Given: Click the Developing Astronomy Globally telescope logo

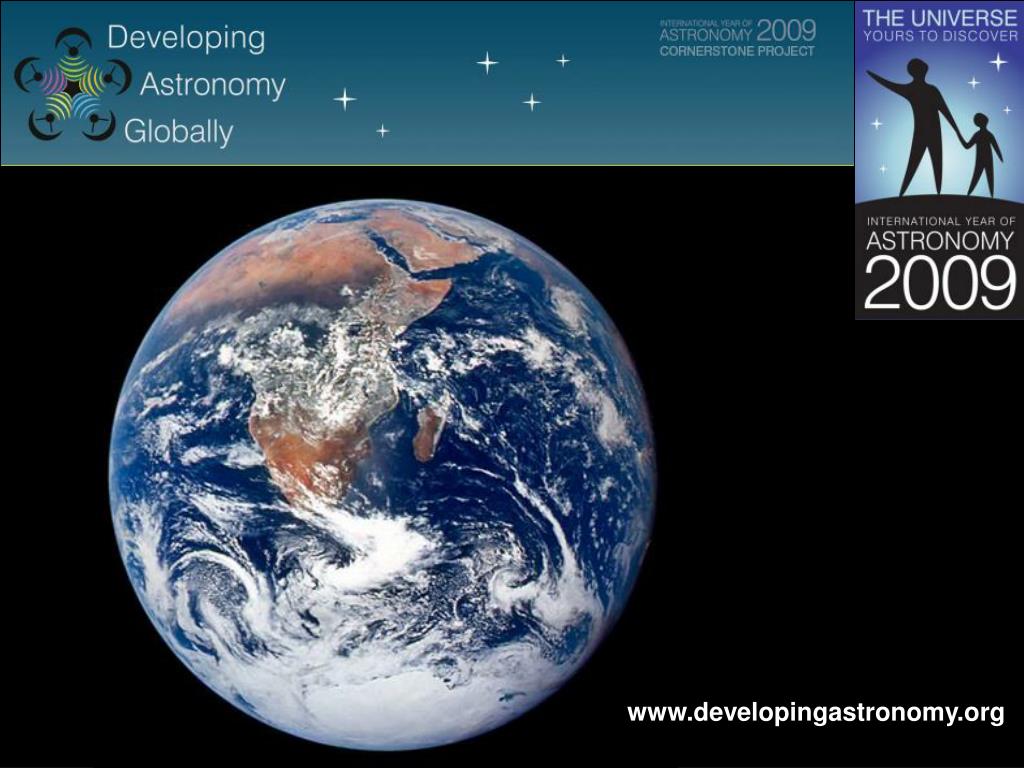Looking at the screenshot, I should point(73,85).
